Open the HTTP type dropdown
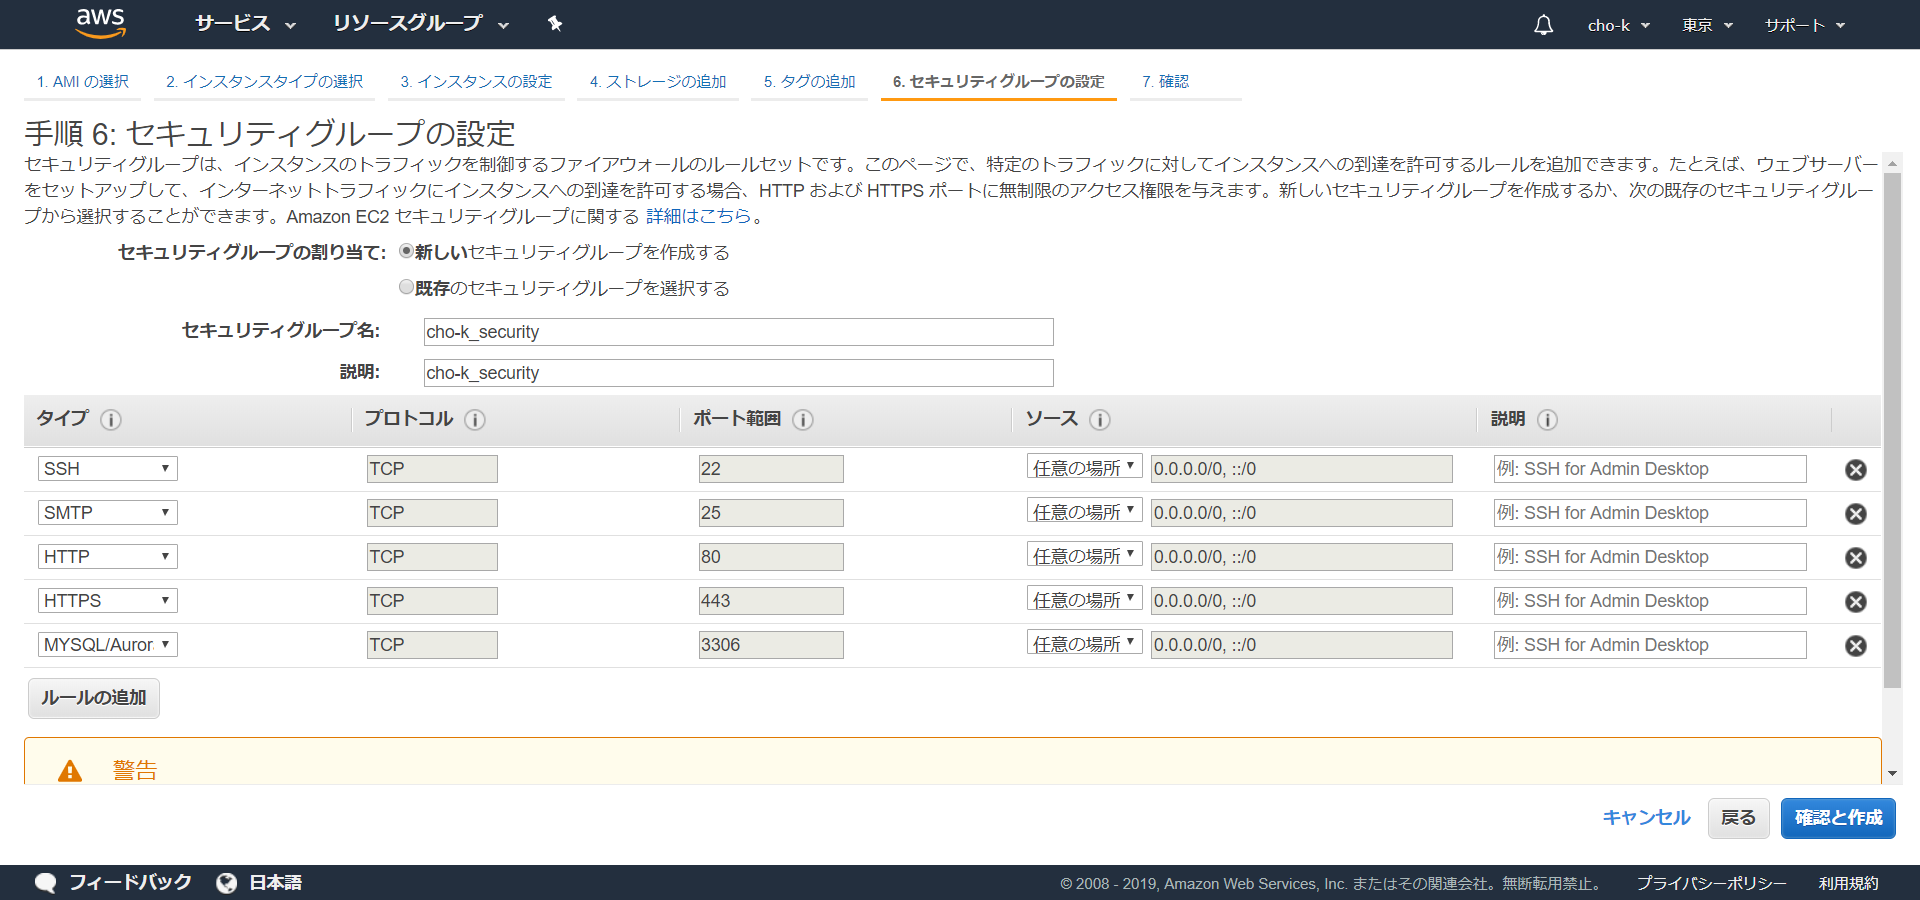The height and width of the screenshot is (900, 1920). pyautogui.click(x=108, y=557)
